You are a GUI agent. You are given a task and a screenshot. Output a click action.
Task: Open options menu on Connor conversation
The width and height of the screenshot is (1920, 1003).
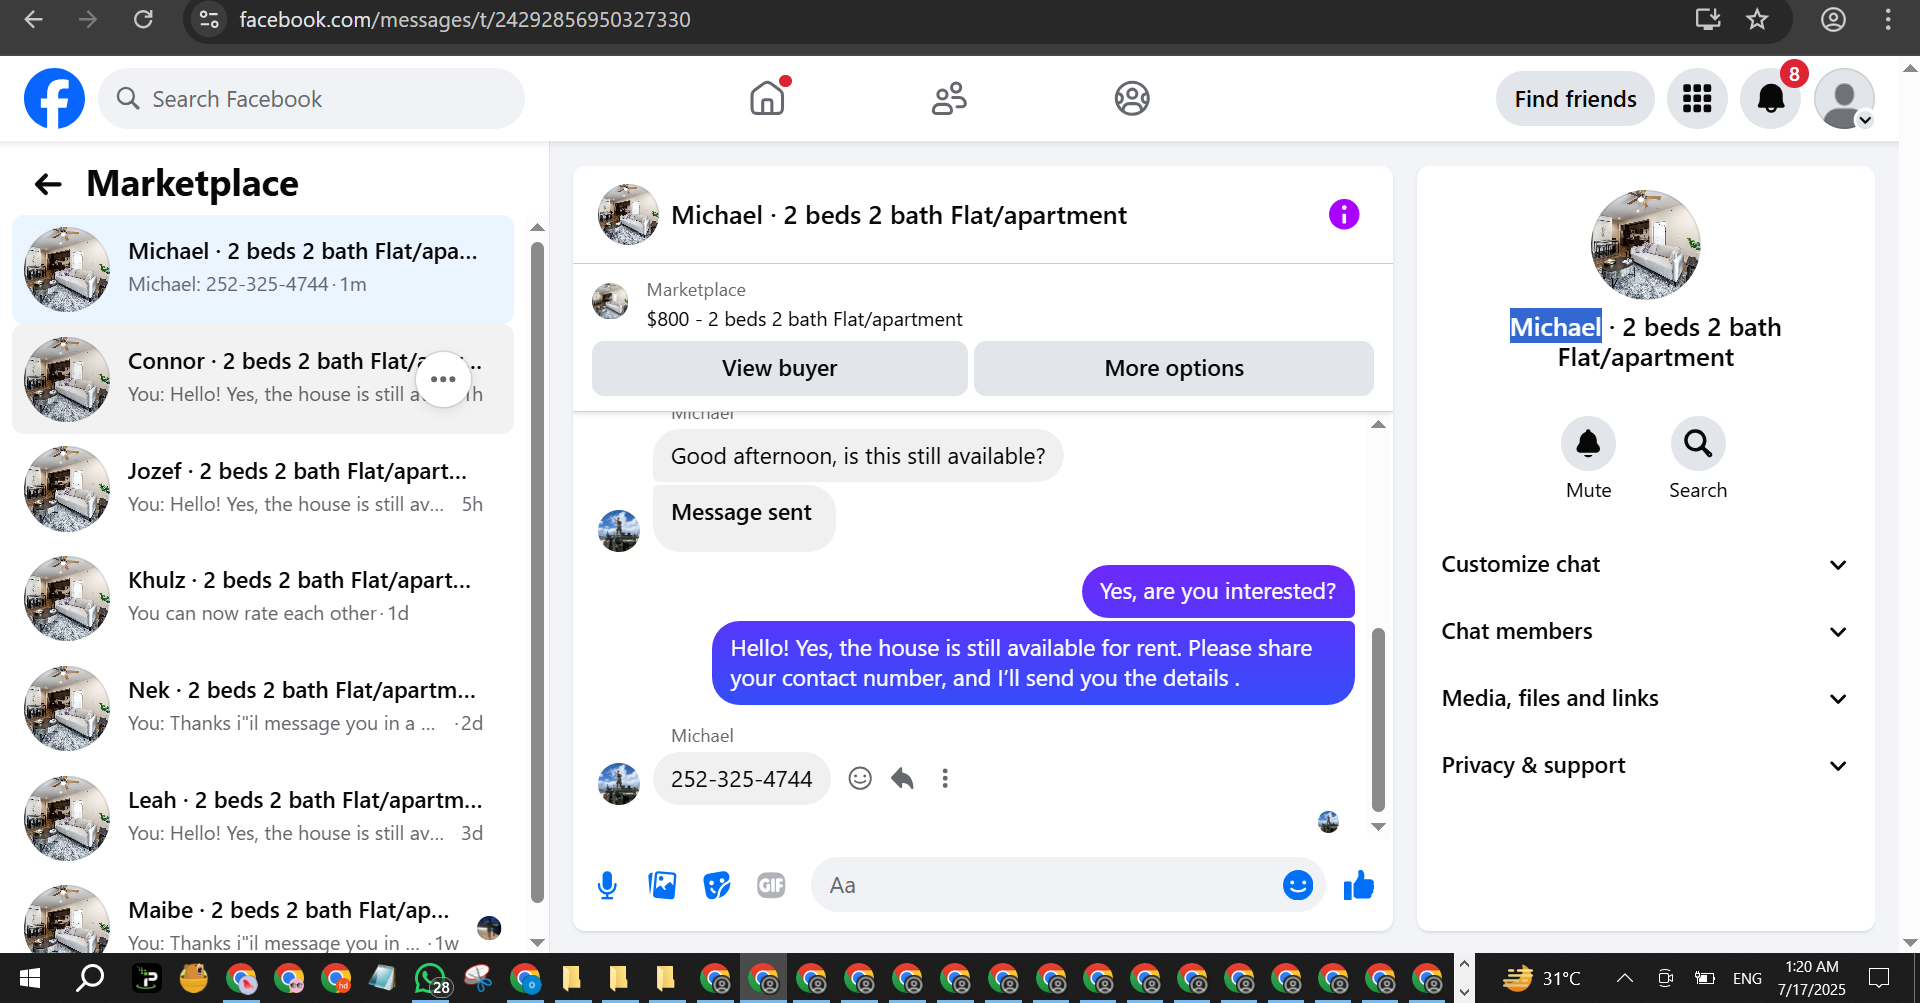click(x=443, y=379)
